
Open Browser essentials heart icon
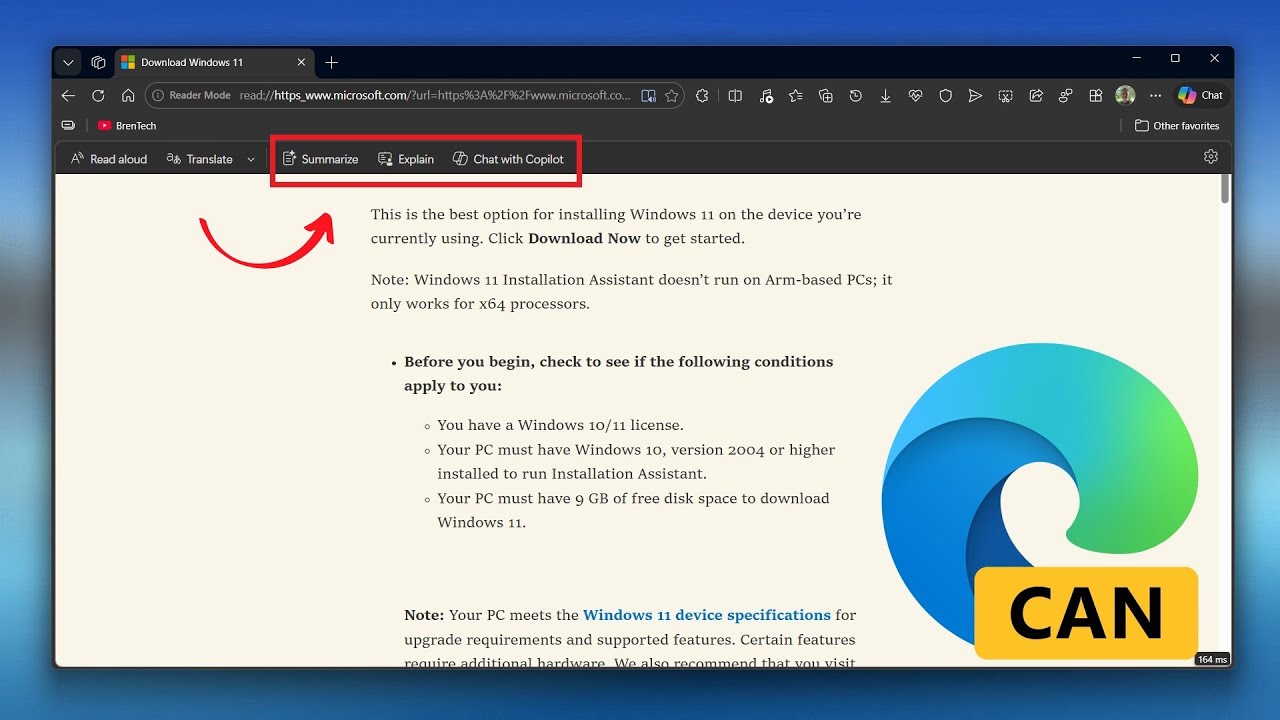[915, 96]
